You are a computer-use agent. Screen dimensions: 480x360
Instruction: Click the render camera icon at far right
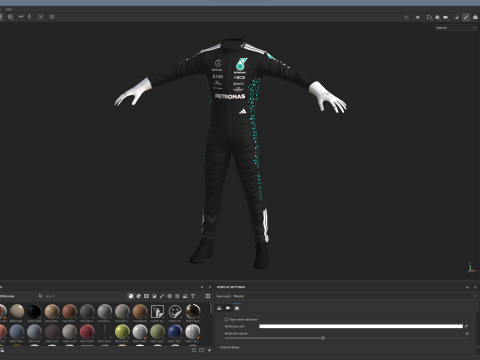click(x=475, y=17)
